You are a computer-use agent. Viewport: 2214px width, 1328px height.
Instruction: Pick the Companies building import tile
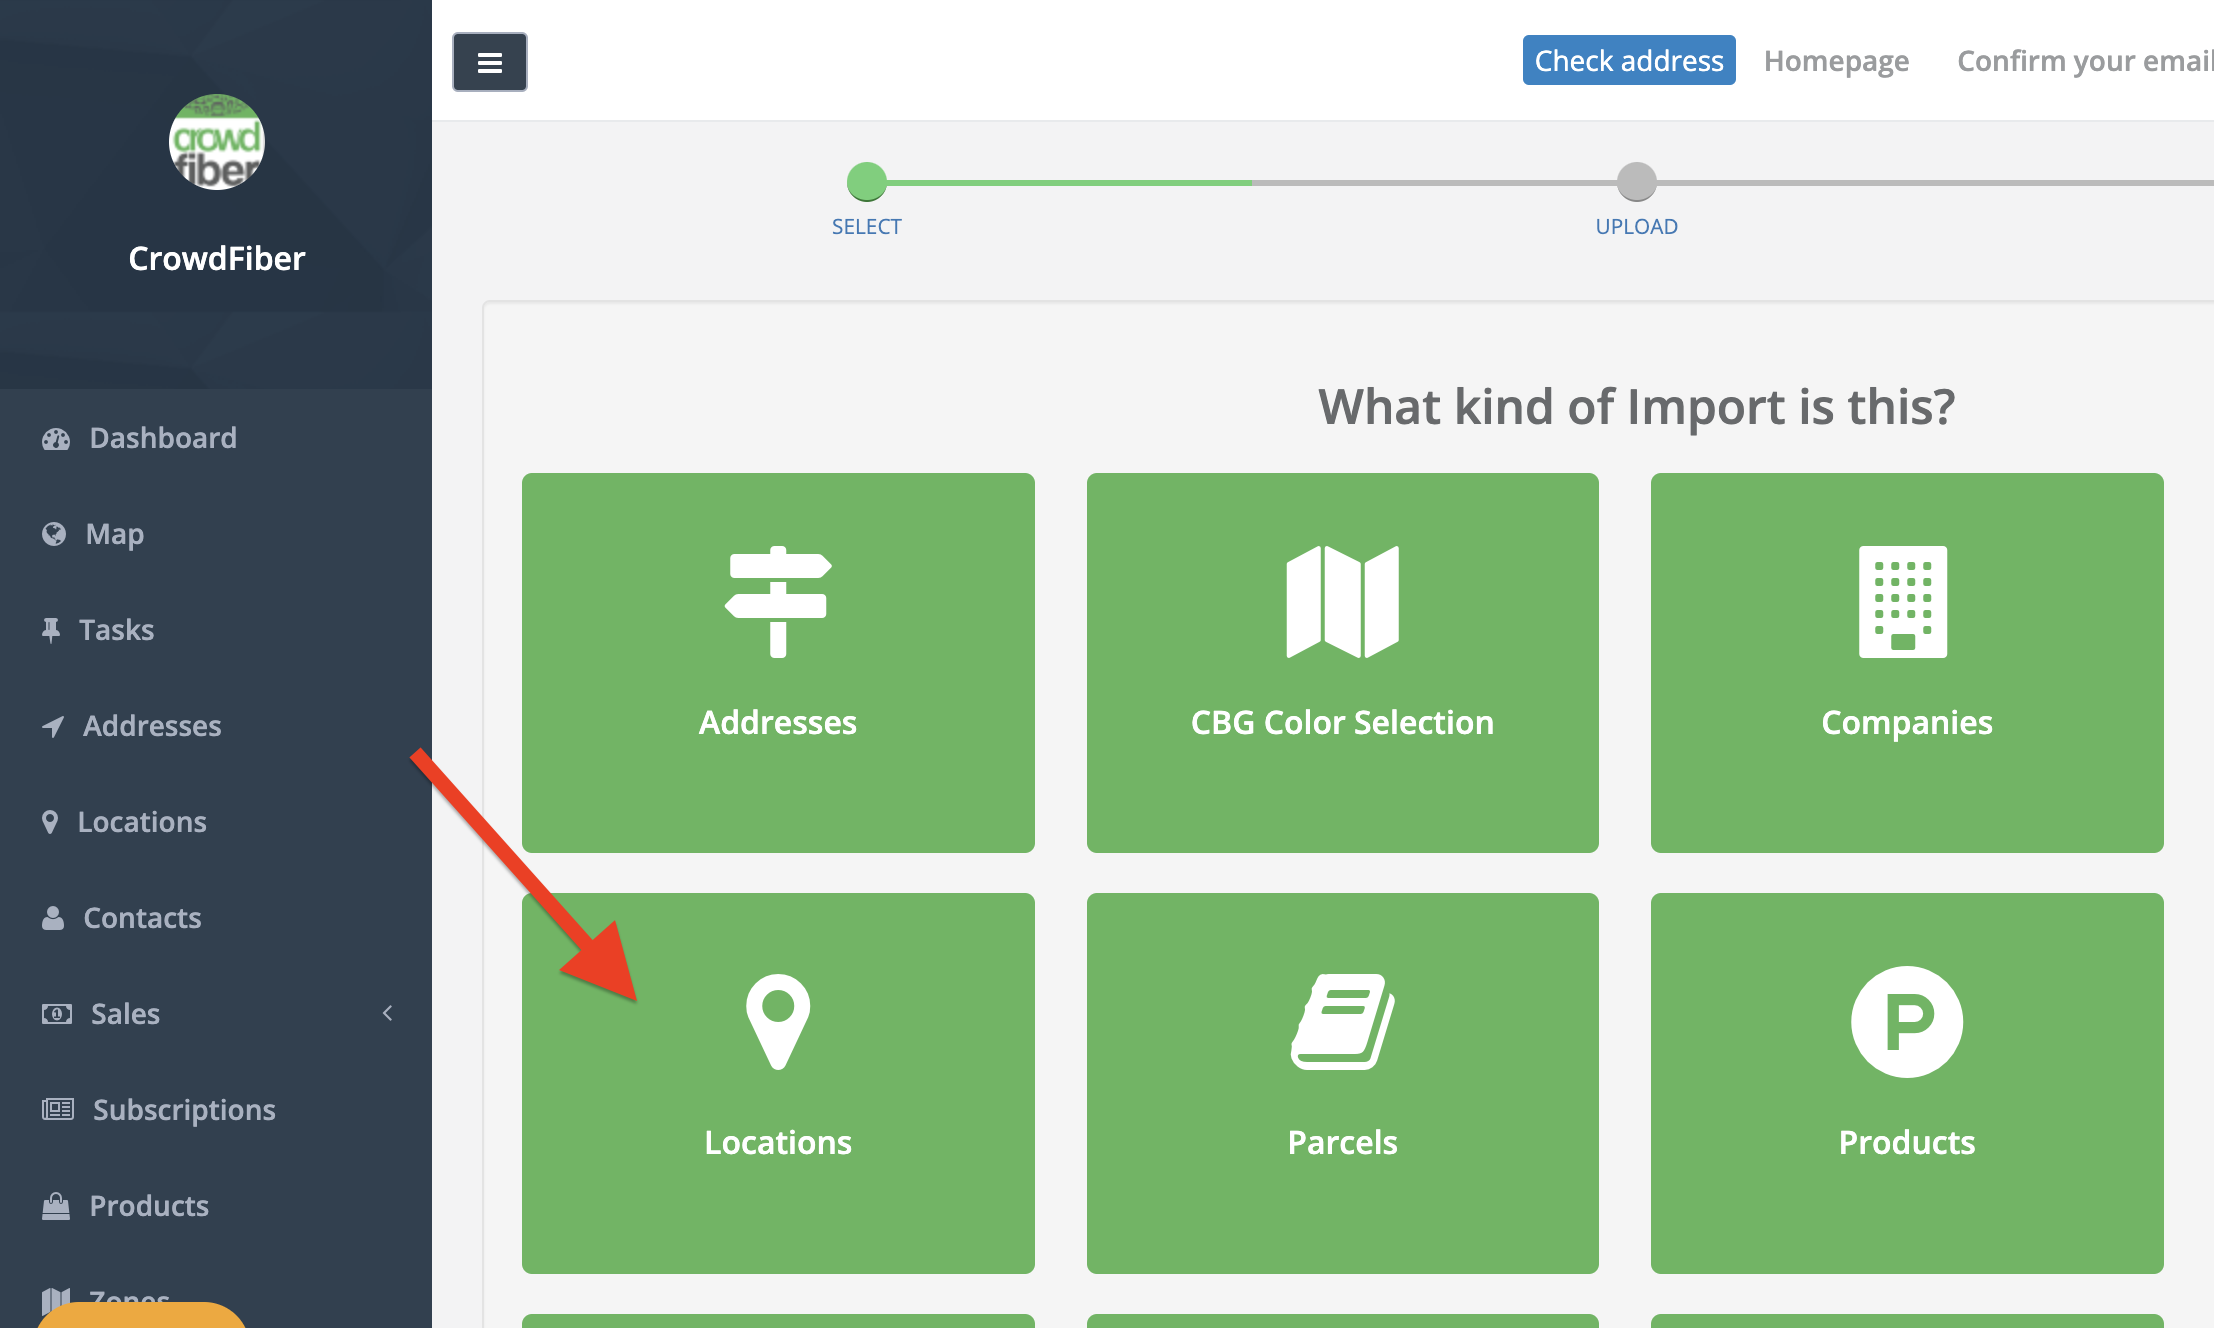click(1906, 662)
